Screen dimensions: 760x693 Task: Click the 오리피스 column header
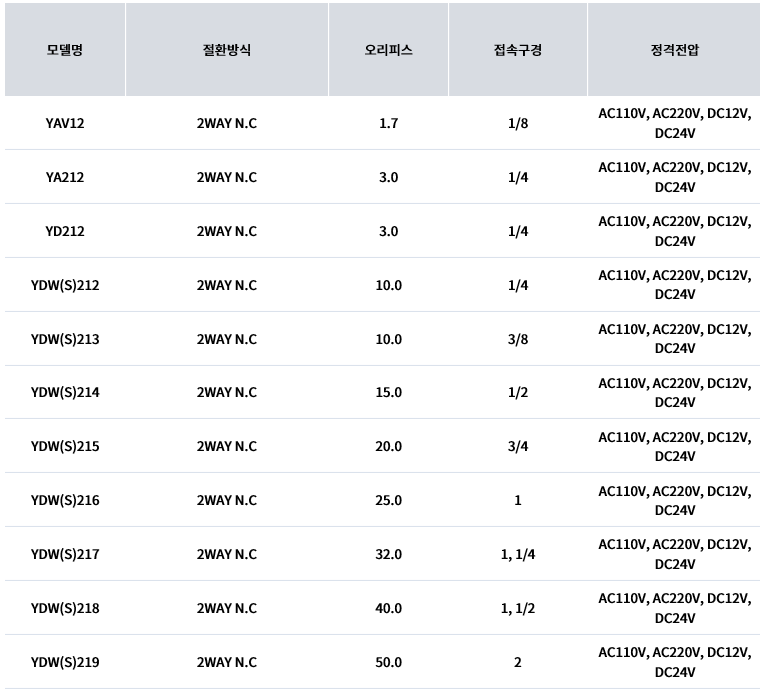click(x=388, y=49)
